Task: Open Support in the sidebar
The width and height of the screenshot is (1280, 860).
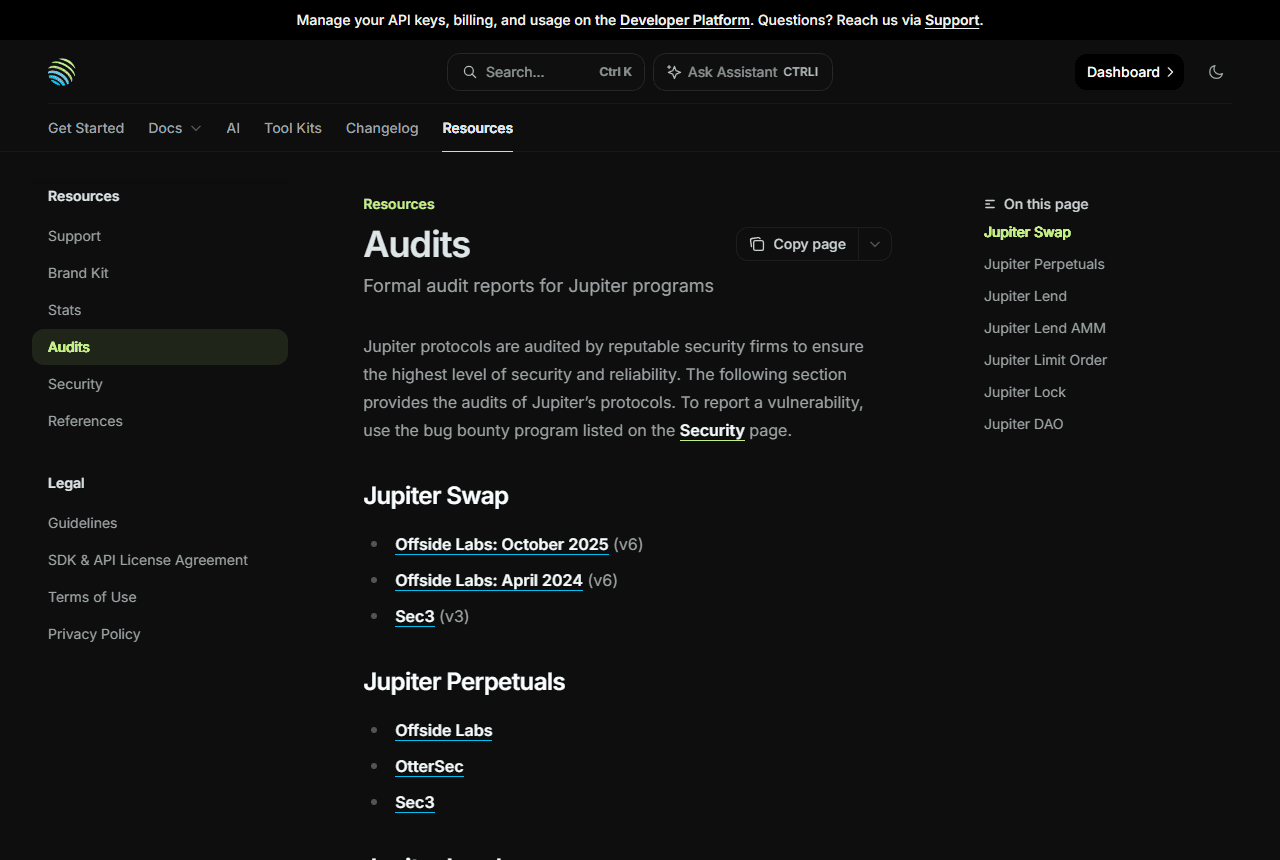Action: coord(160,236)
